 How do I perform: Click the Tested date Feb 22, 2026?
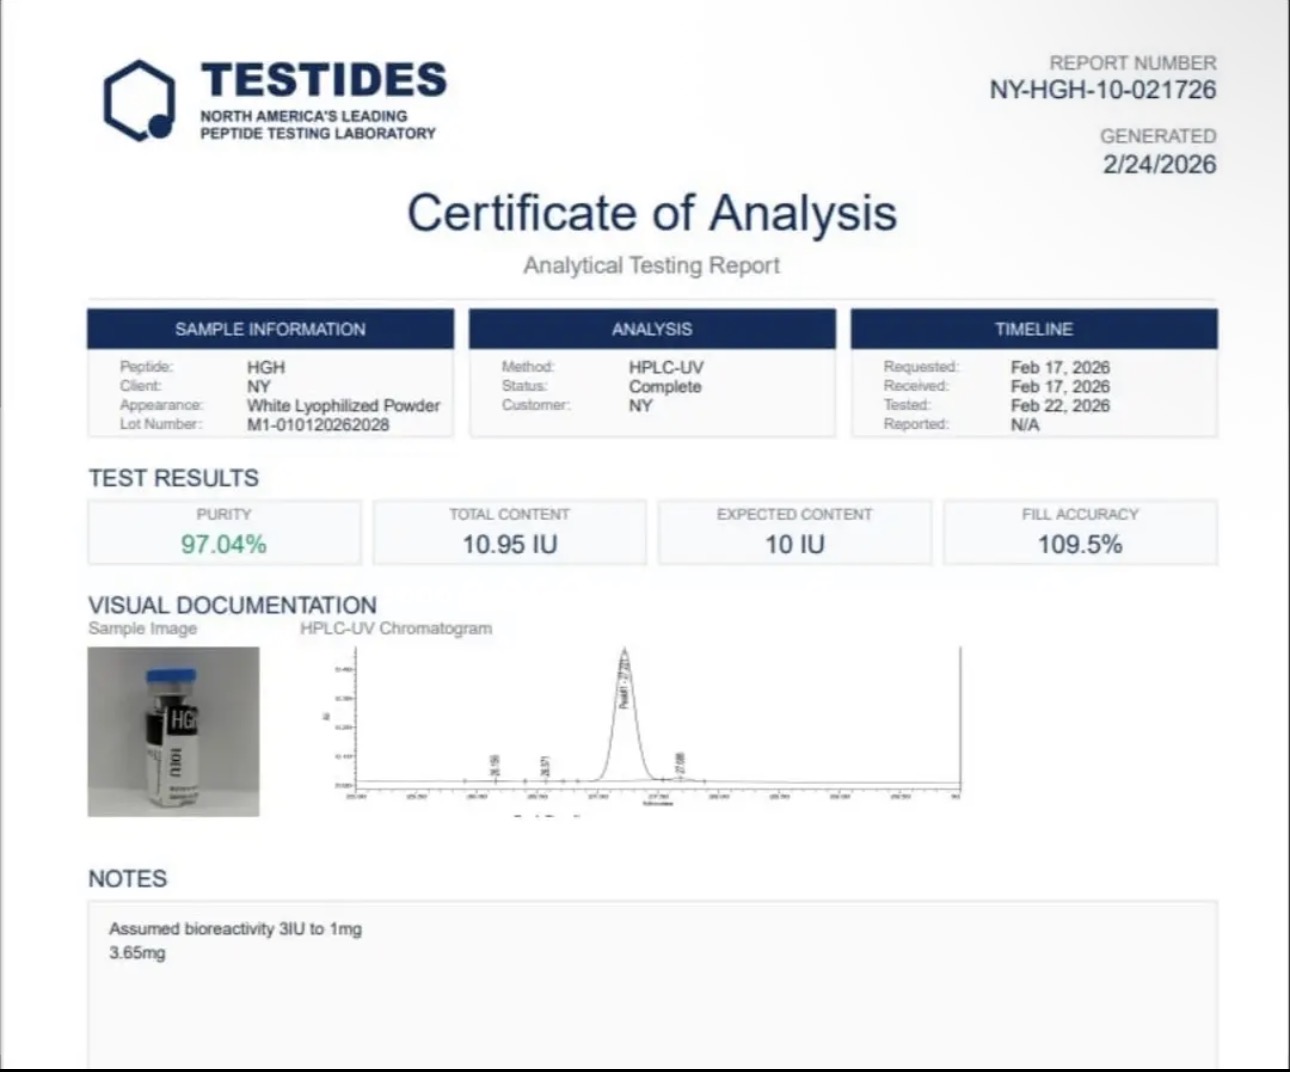[1060, 406]
